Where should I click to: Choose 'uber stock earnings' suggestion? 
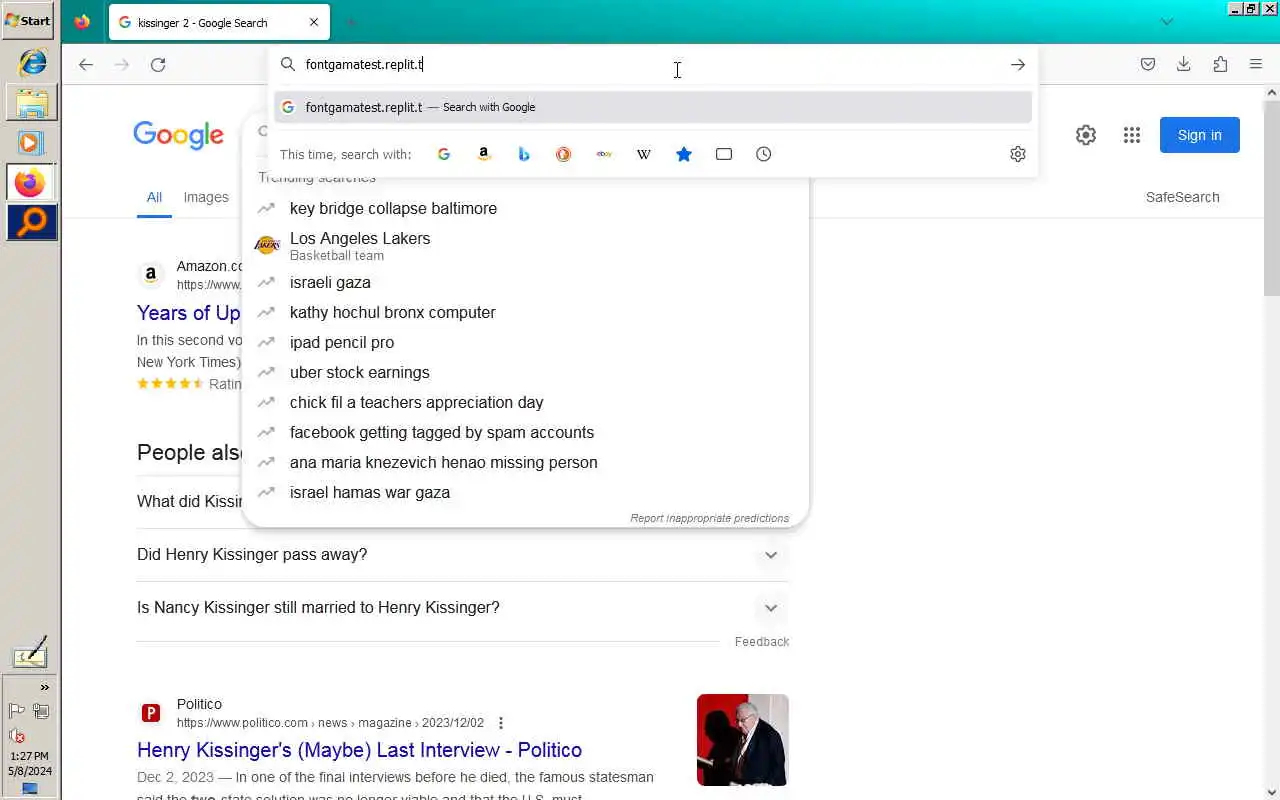[x=525, y=372]
